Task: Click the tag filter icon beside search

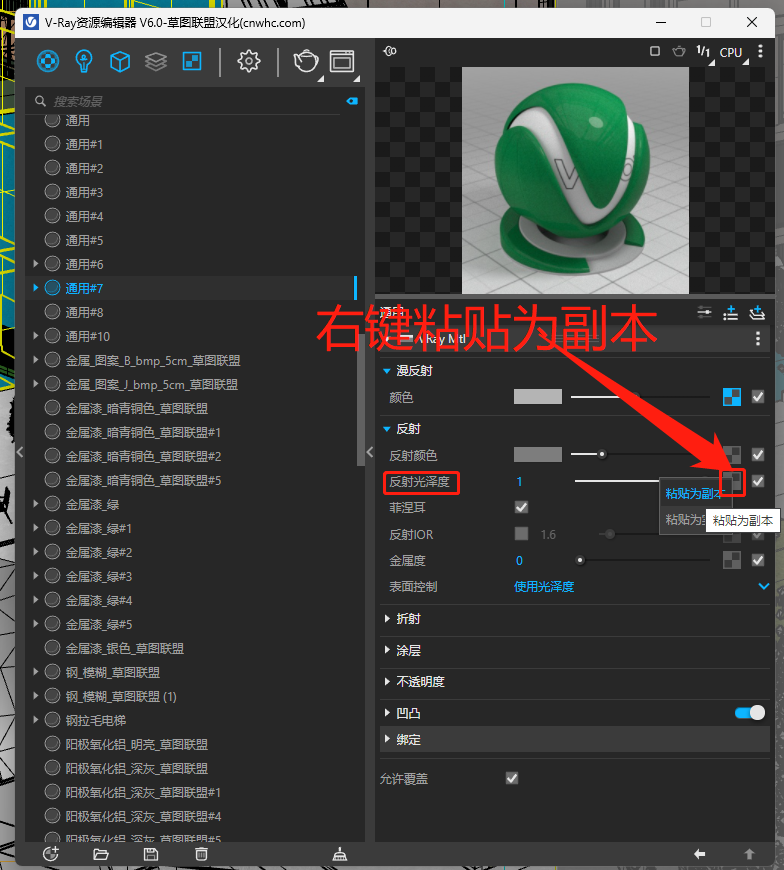Action: [352, 101]
